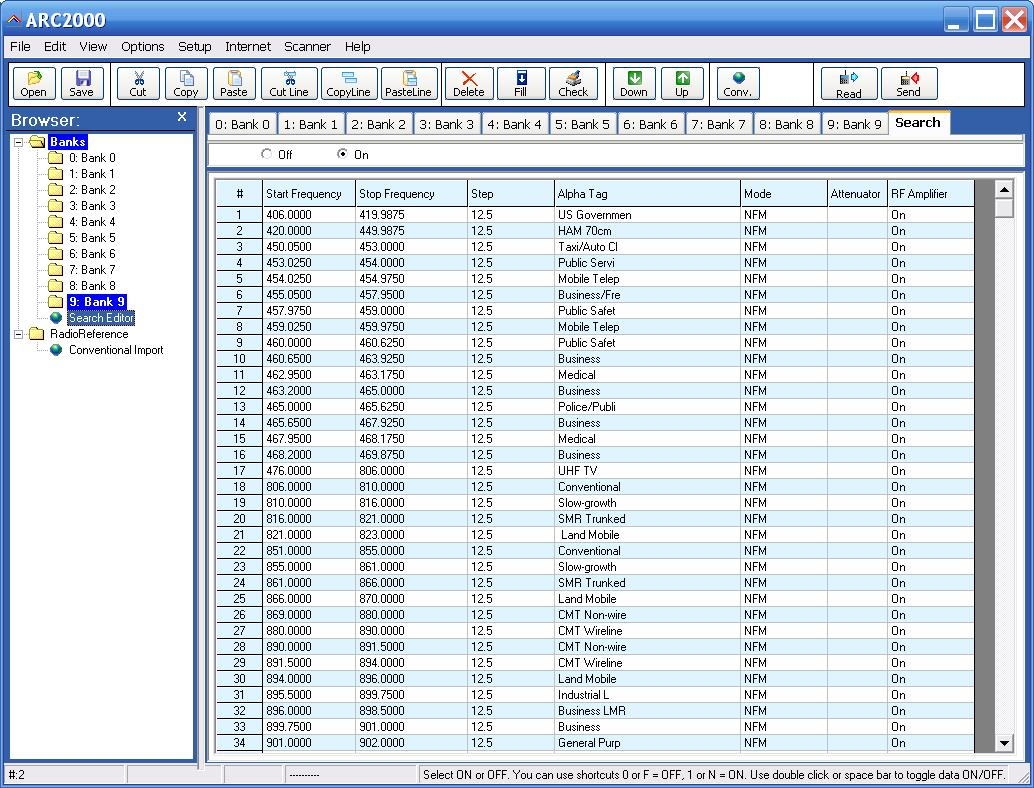The image size is (1034, 788).
Task: Click the scrollbar down arrow in the table
Action: point(1004,743)
